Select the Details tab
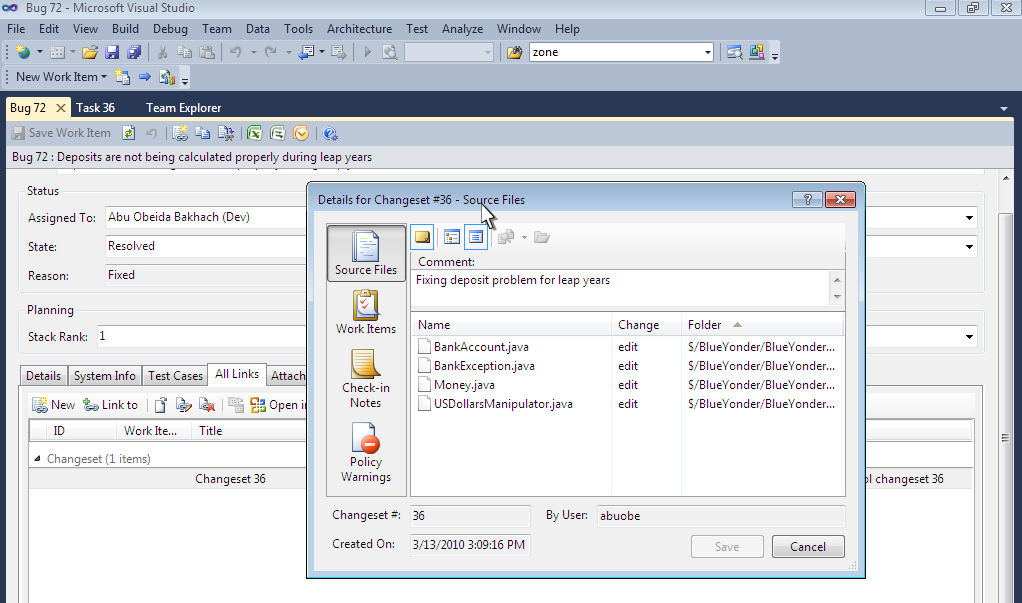This screenshot has height=603, width=1022. pos(44,375)
